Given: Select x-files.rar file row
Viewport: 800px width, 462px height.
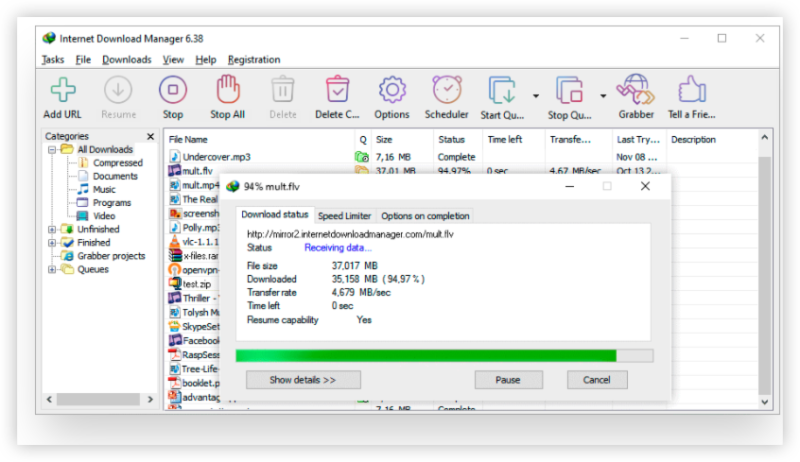Looking at the screenshot, I should 201,256.
